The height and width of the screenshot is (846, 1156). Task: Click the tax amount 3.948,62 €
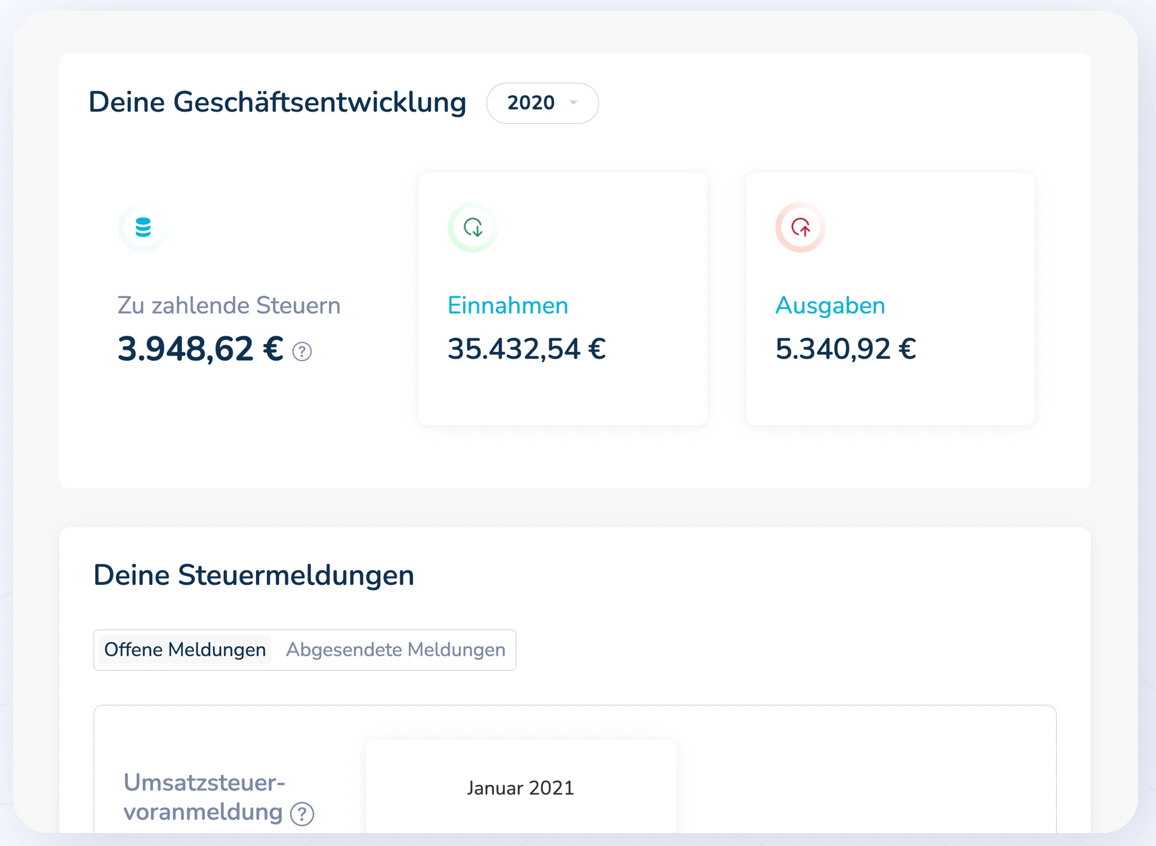point(200,350)
